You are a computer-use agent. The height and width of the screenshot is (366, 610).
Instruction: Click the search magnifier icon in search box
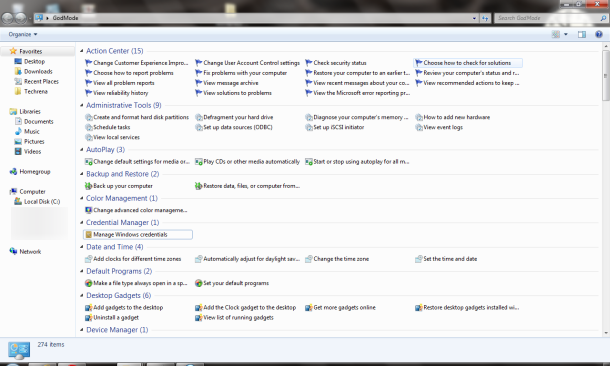click(x=603, y=18)
